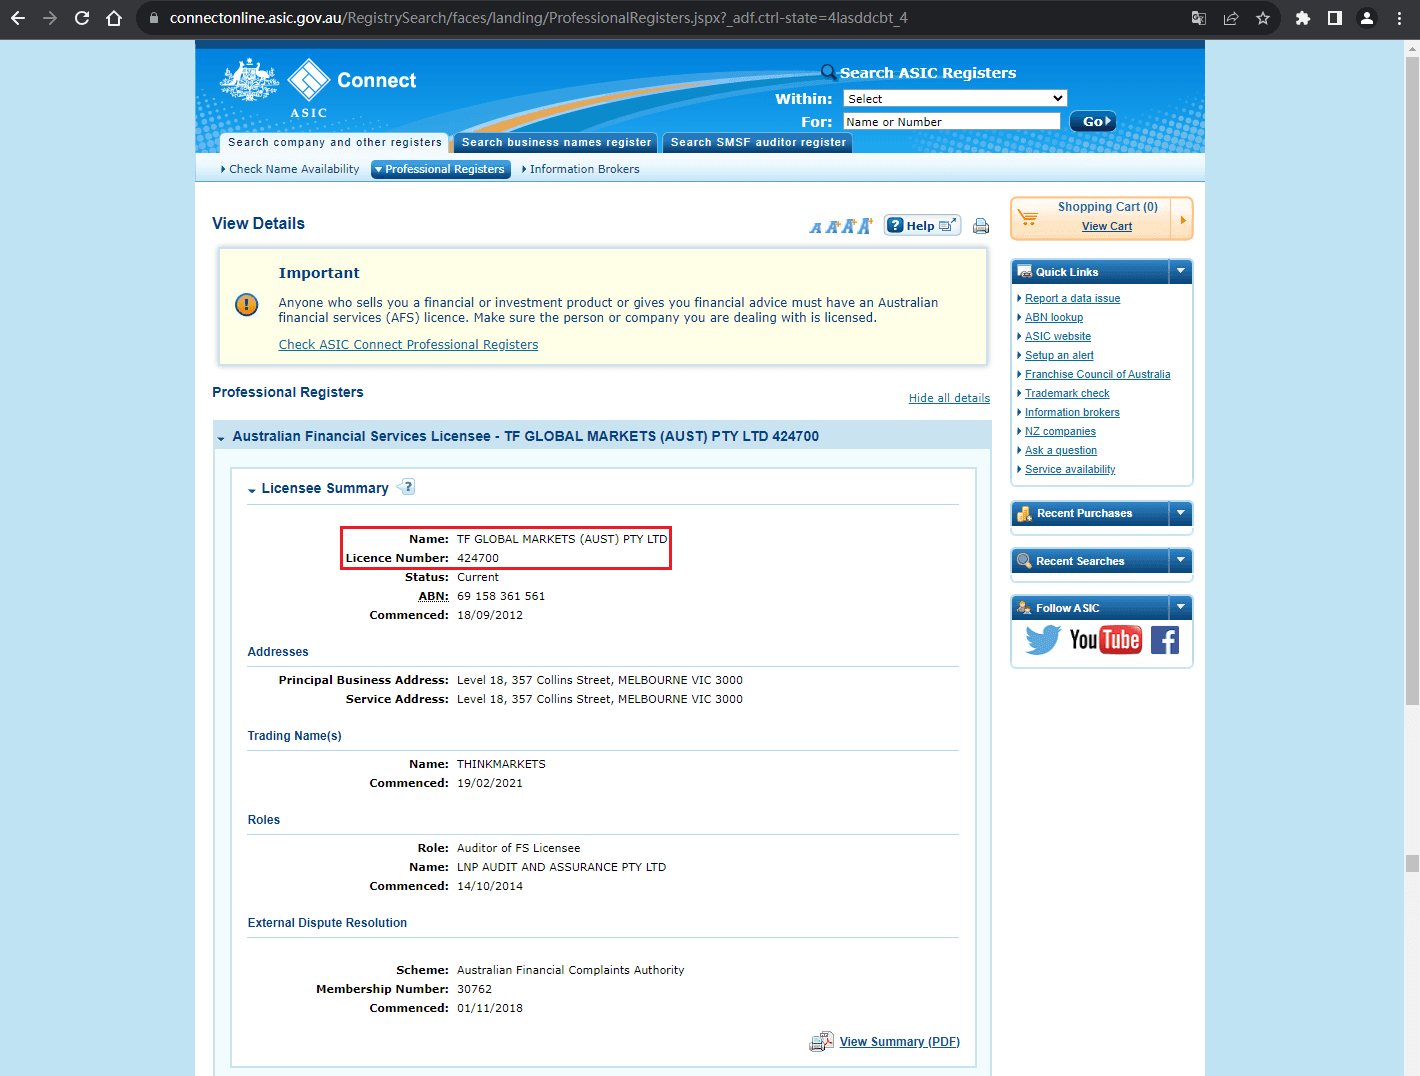
Task: Open Professional Registers submenu
Action: 441,169
